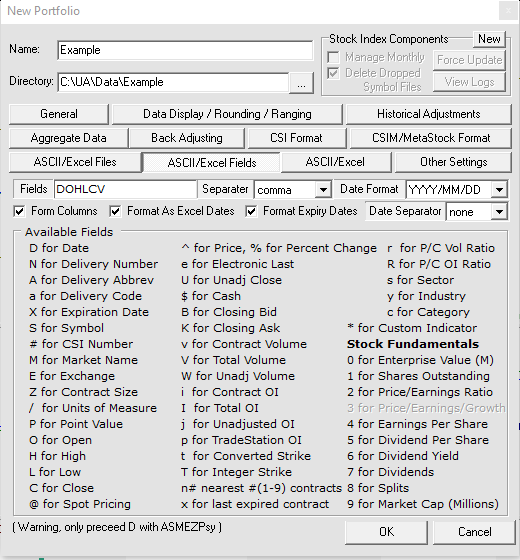The image size is (520, 560).
Task: Click 'Z for Contract Size' entry
Action: pos(84,392)
